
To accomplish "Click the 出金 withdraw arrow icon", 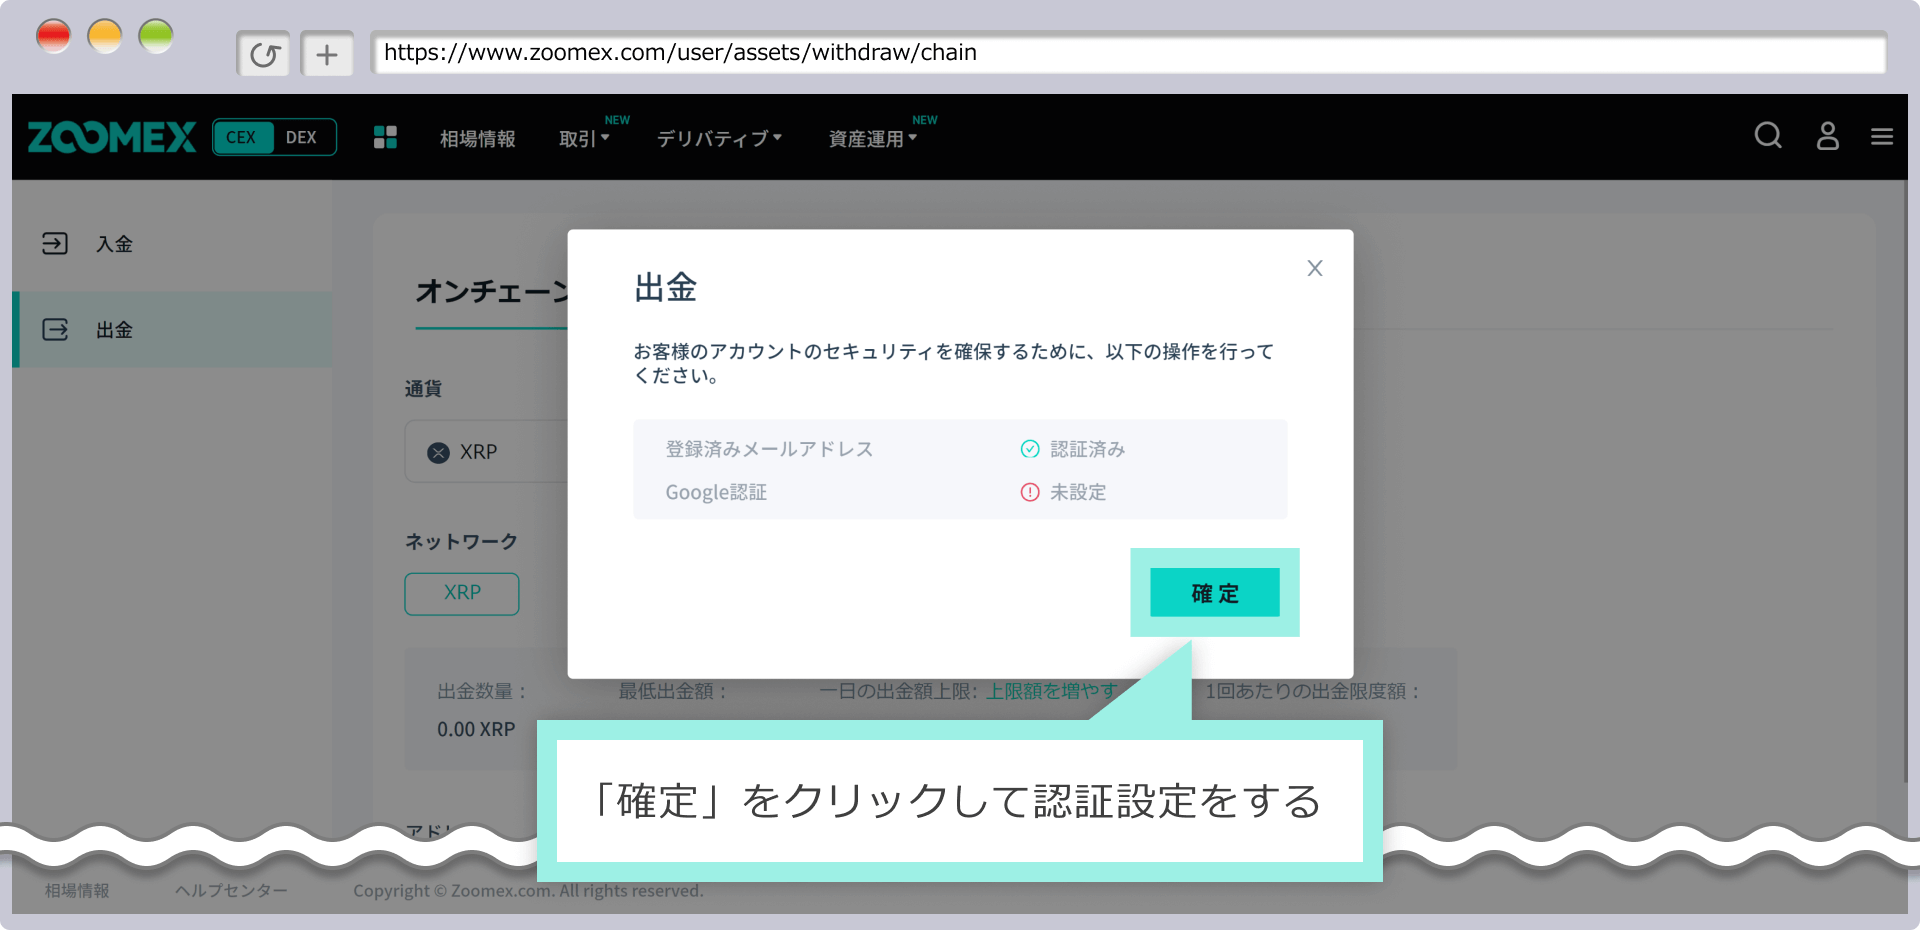I will click(x=55, y=330).
